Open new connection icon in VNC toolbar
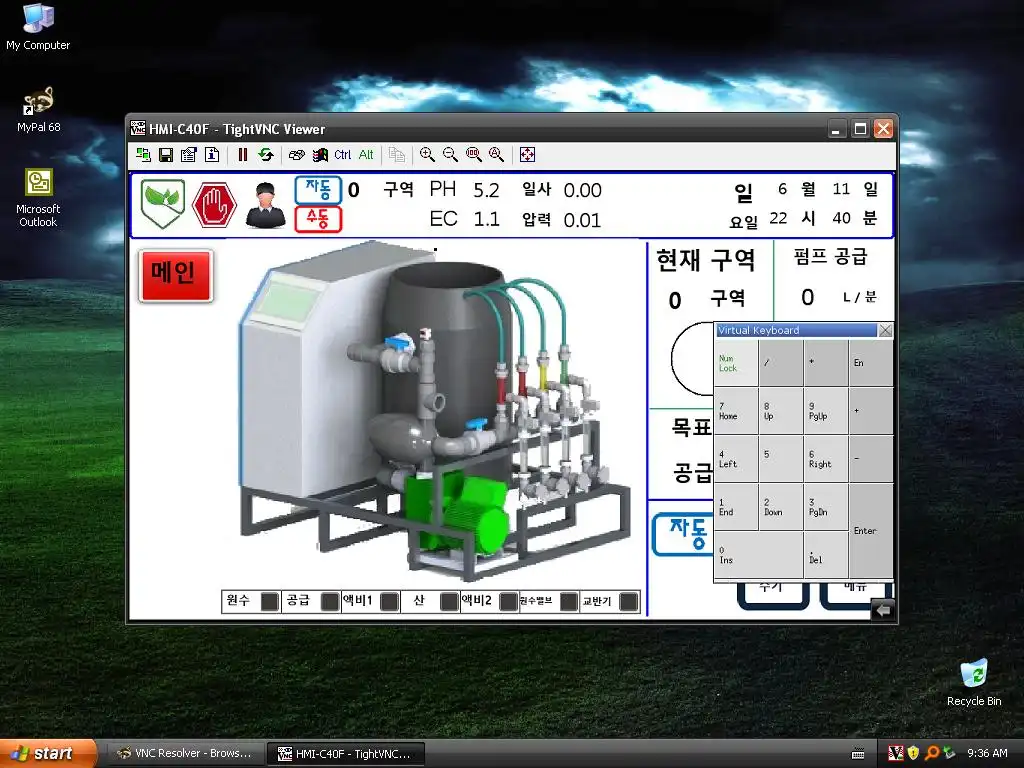 [143, 155]
